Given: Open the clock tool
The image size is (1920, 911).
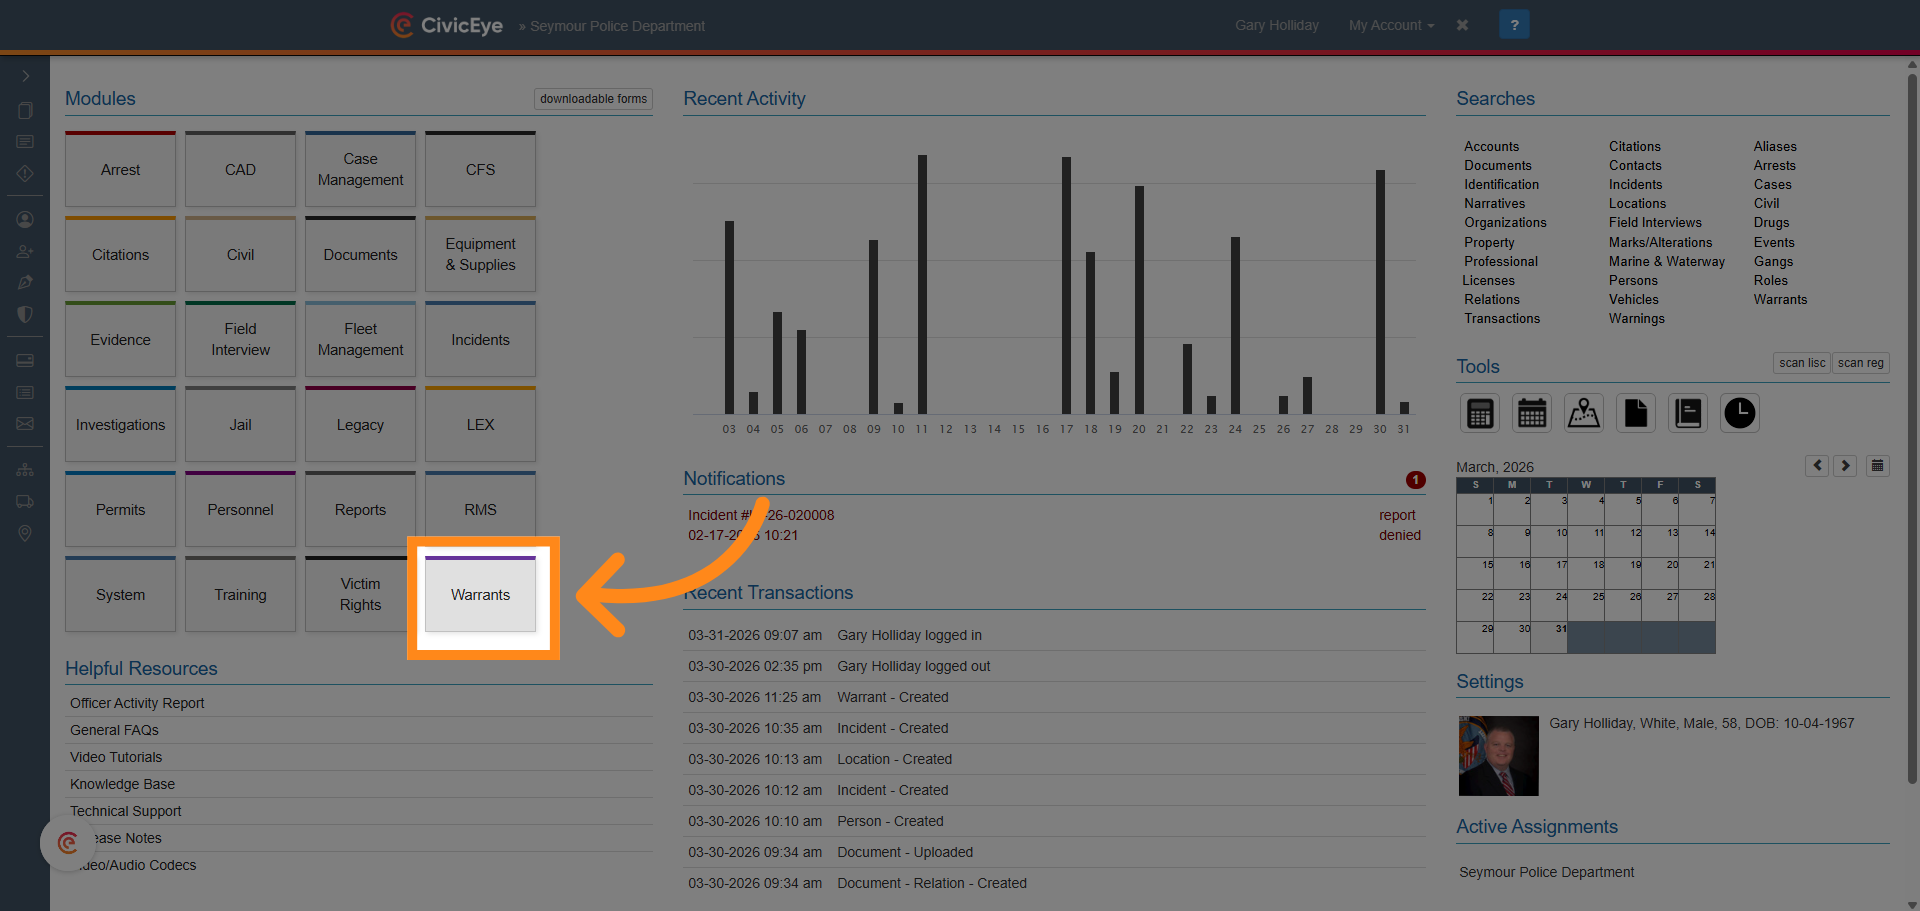Looking at the screenshot, I should (1740, 413).
